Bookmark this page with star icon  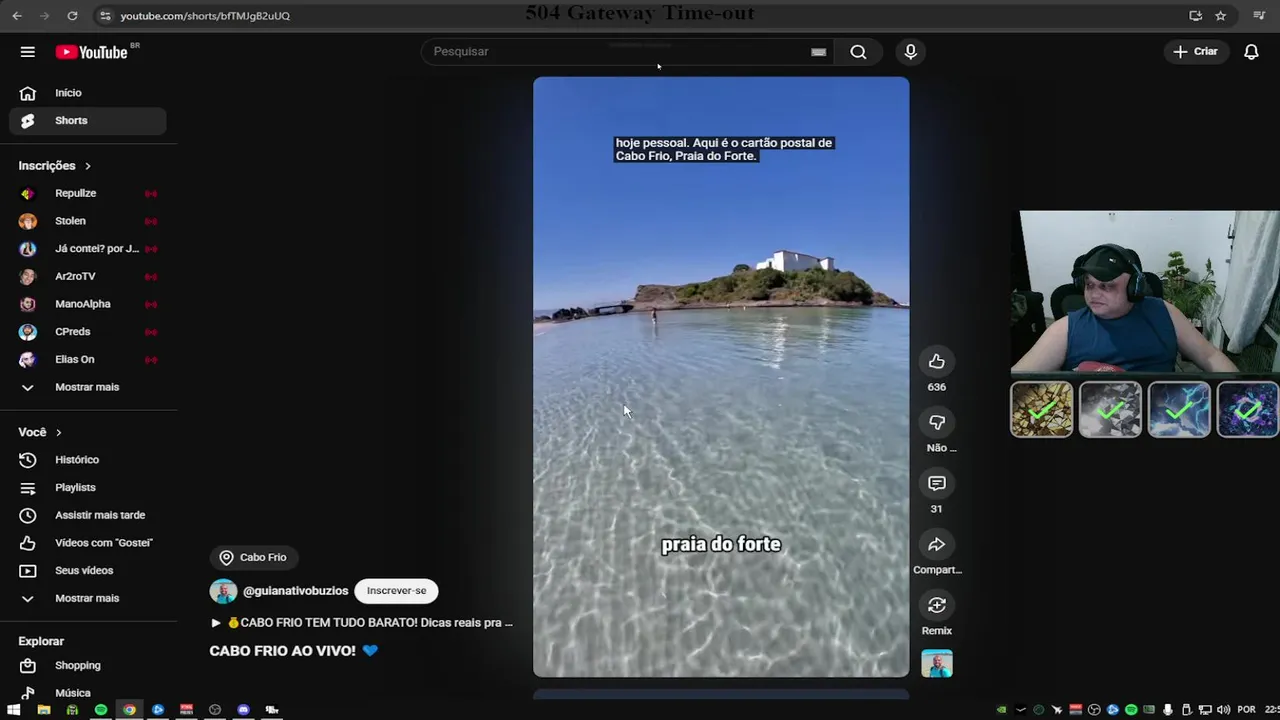pyautogui.click(x=1221, y=16)
